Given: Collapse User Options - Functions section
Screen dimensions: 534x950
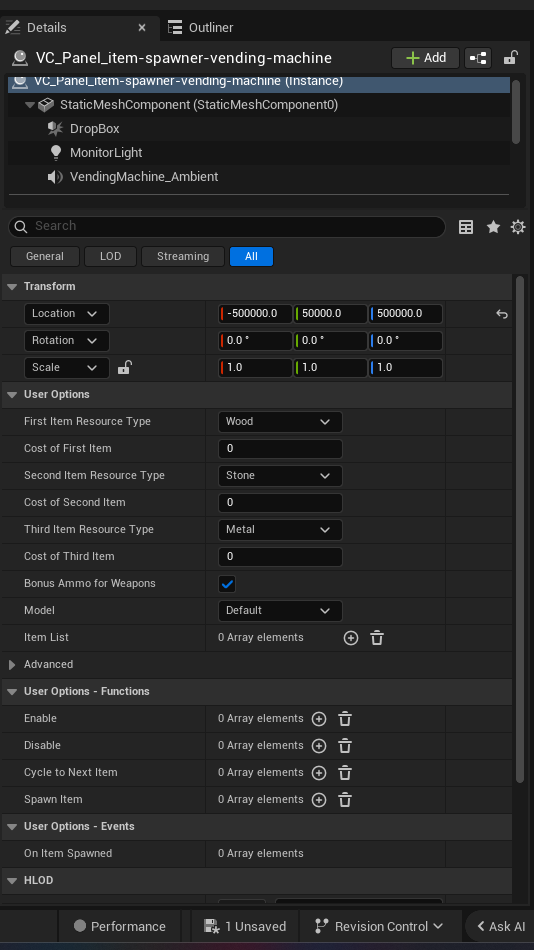Looking at the screenshot, I should [x=12, y=692].
